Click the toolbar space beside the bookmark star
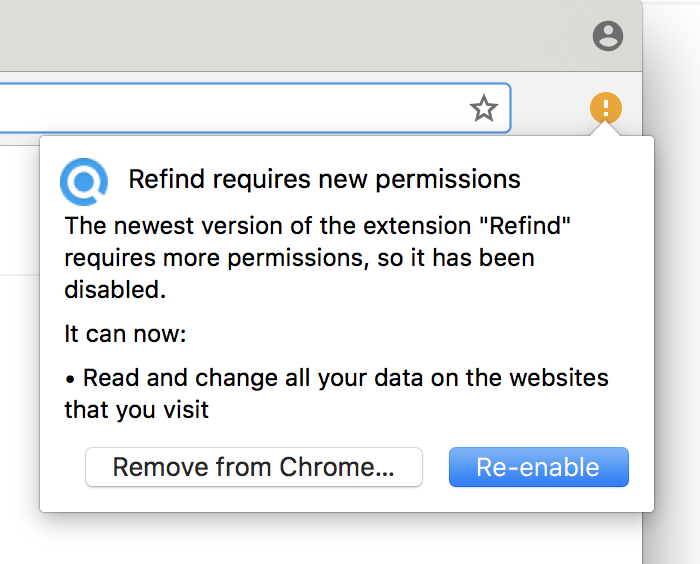Image resolution: width=700 pixels, height=564 pixels. point(552,108)
